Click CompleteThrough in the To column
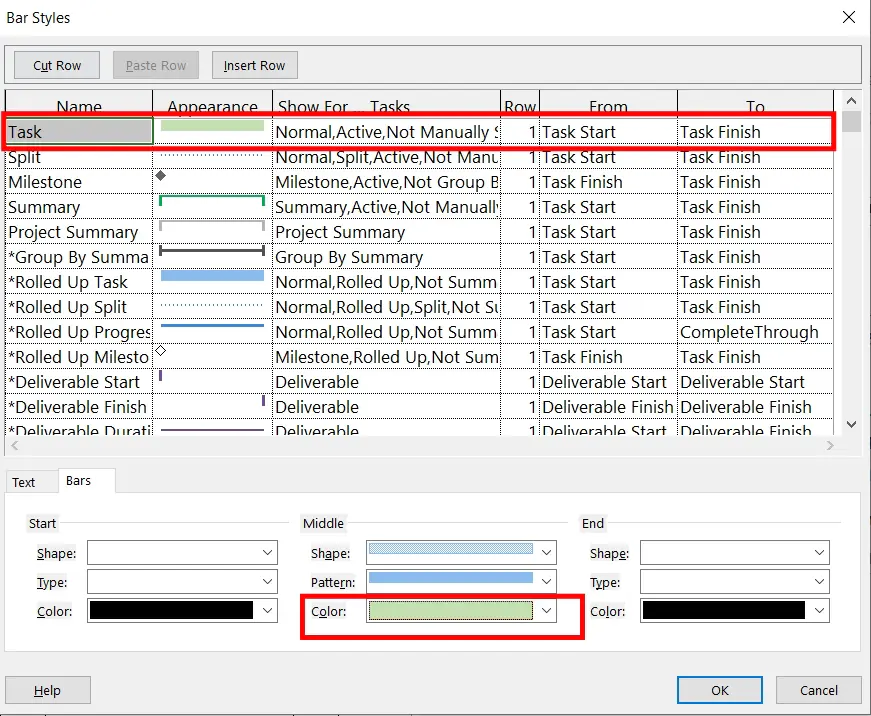871x716 pixels. 749,332
